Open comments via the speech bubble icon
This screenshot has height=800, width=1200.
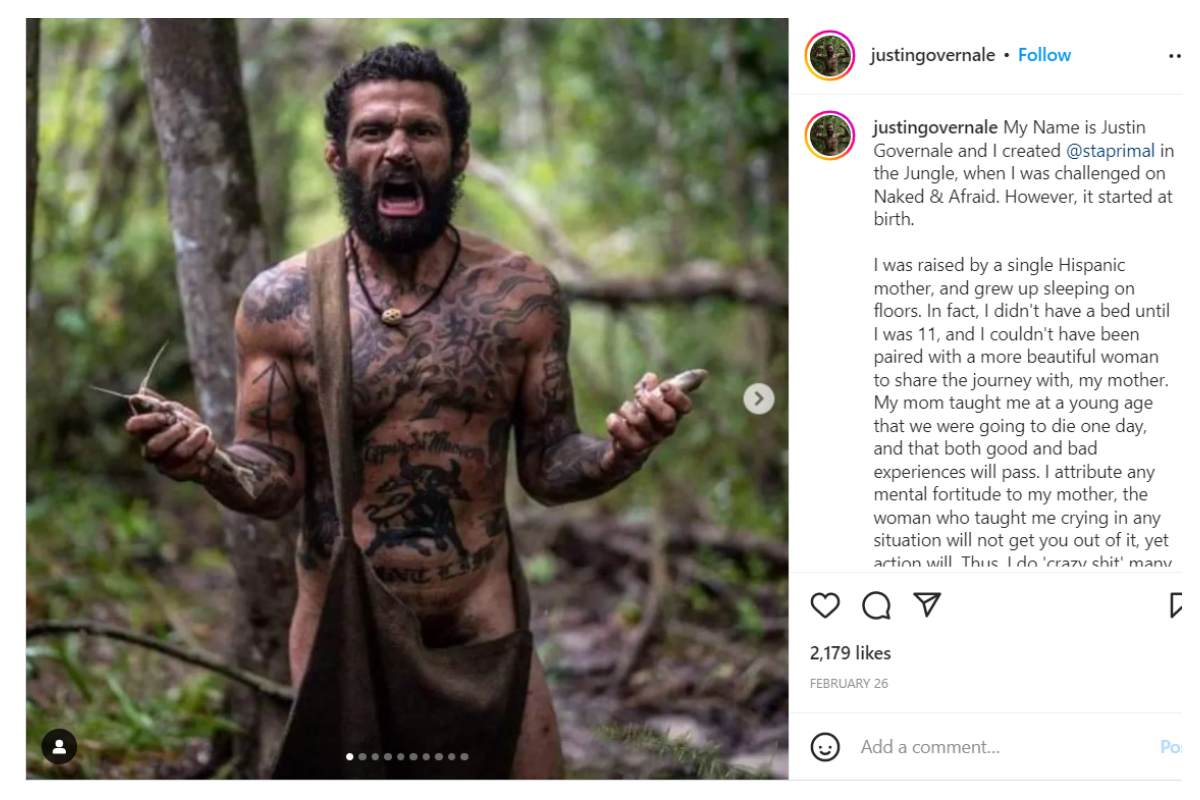pos(876,605)
